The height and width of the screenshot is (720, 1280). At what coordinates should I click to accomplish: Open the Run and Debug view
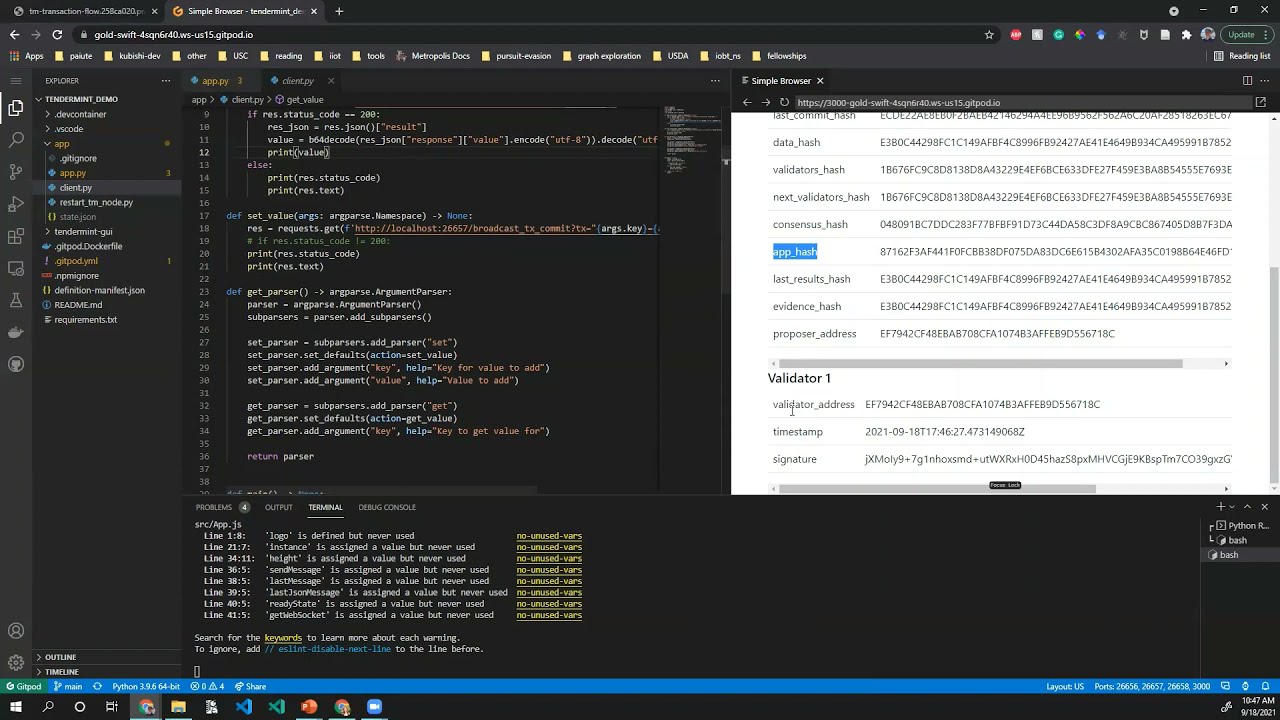(x=16, y=204)
